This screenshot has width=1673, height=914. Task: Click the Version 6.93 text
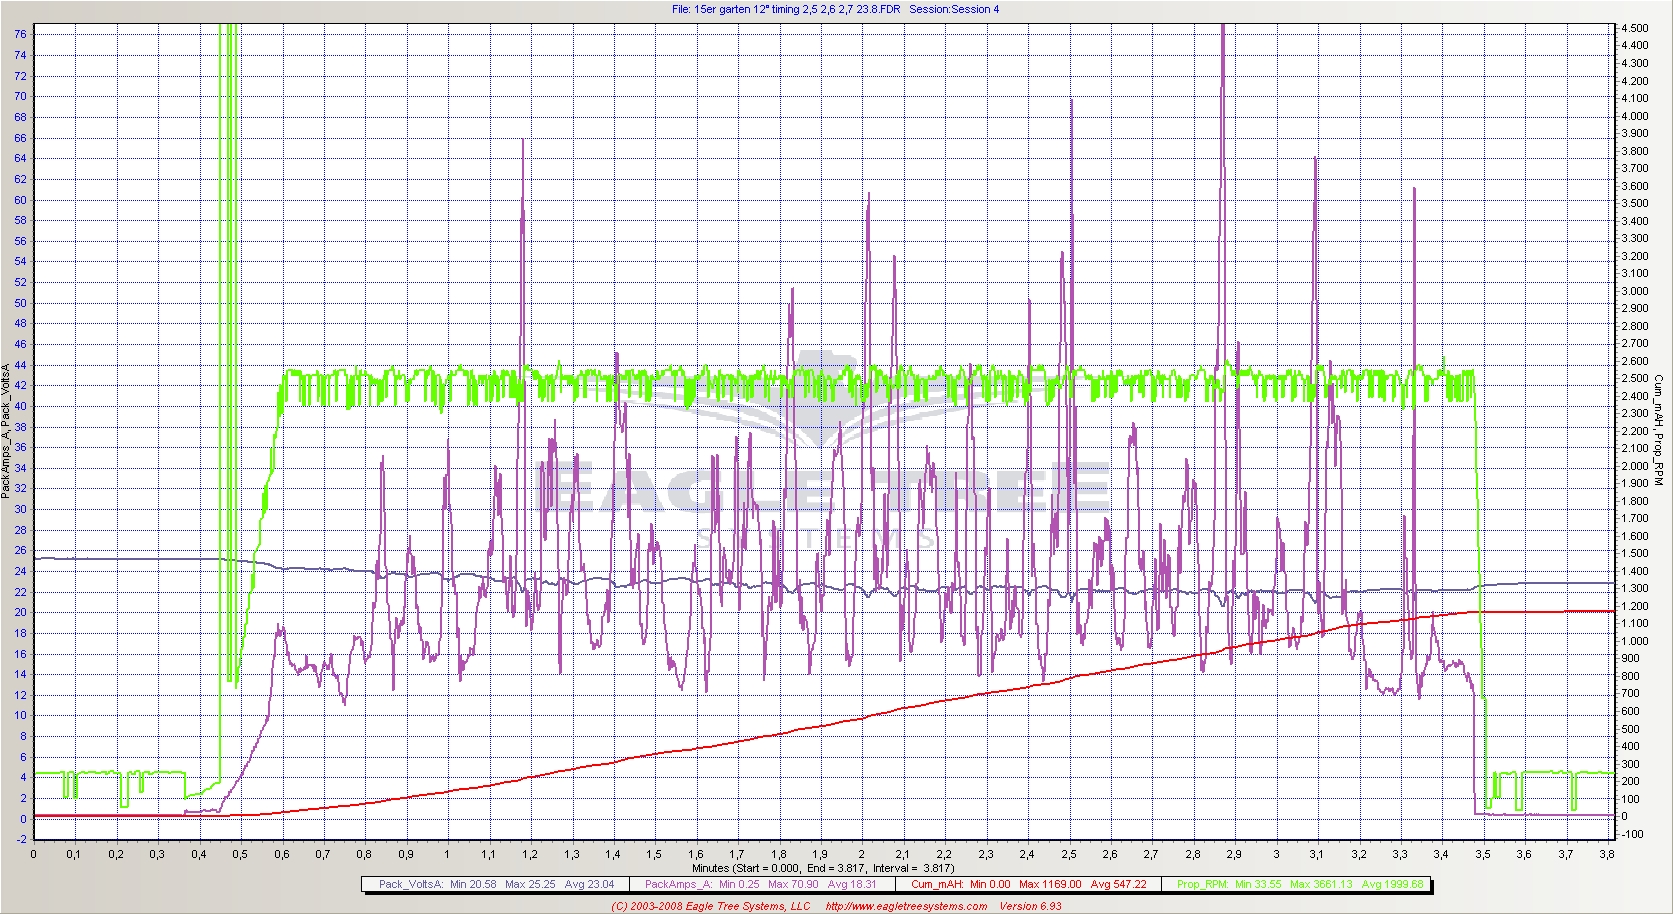coord(1031,906)
